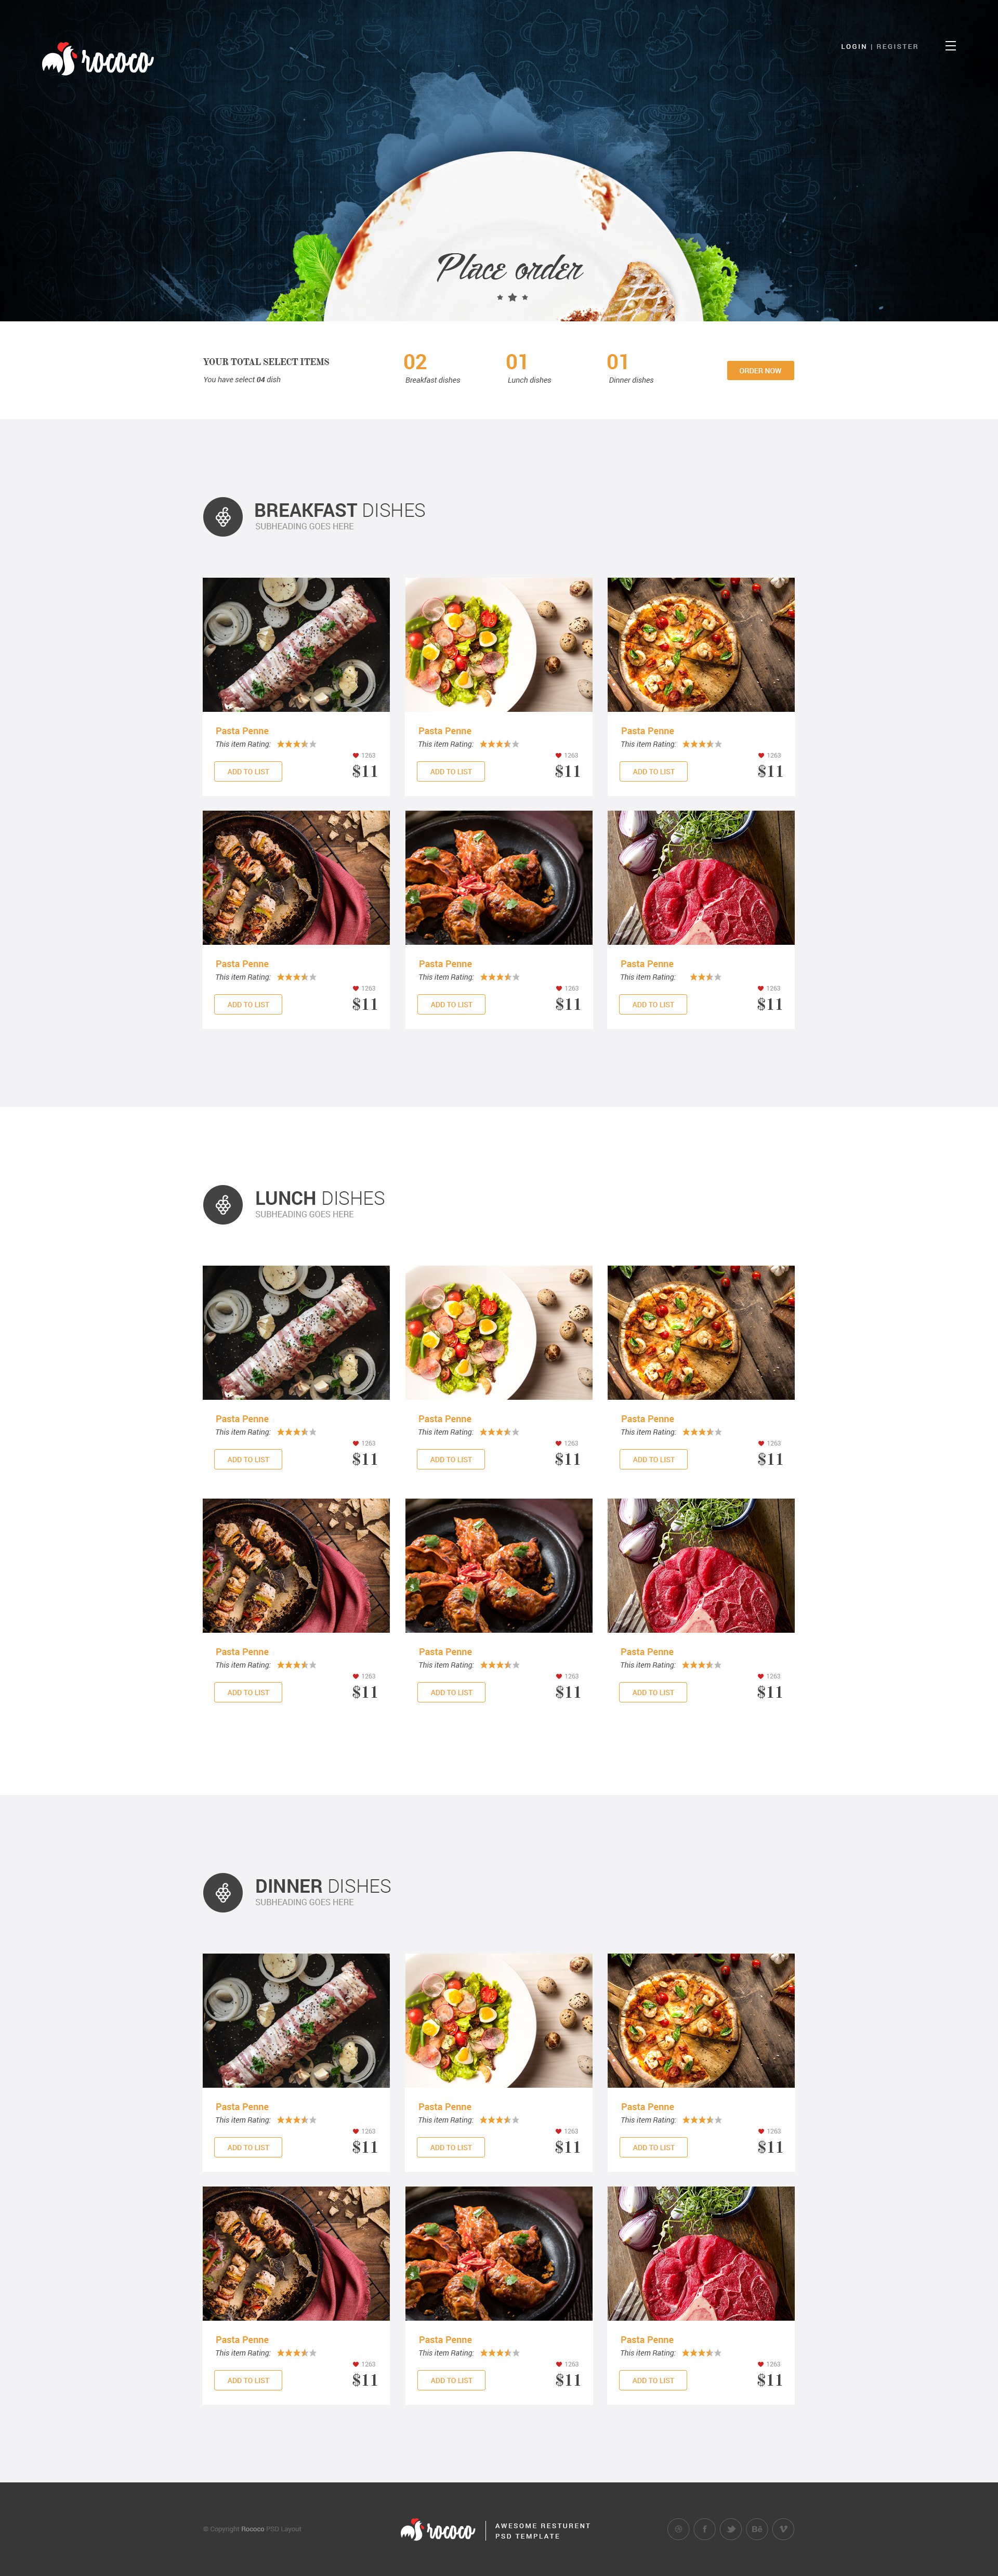Click the Rococo logo in the footer
Screen dimensions: 998x2576
437,2530
